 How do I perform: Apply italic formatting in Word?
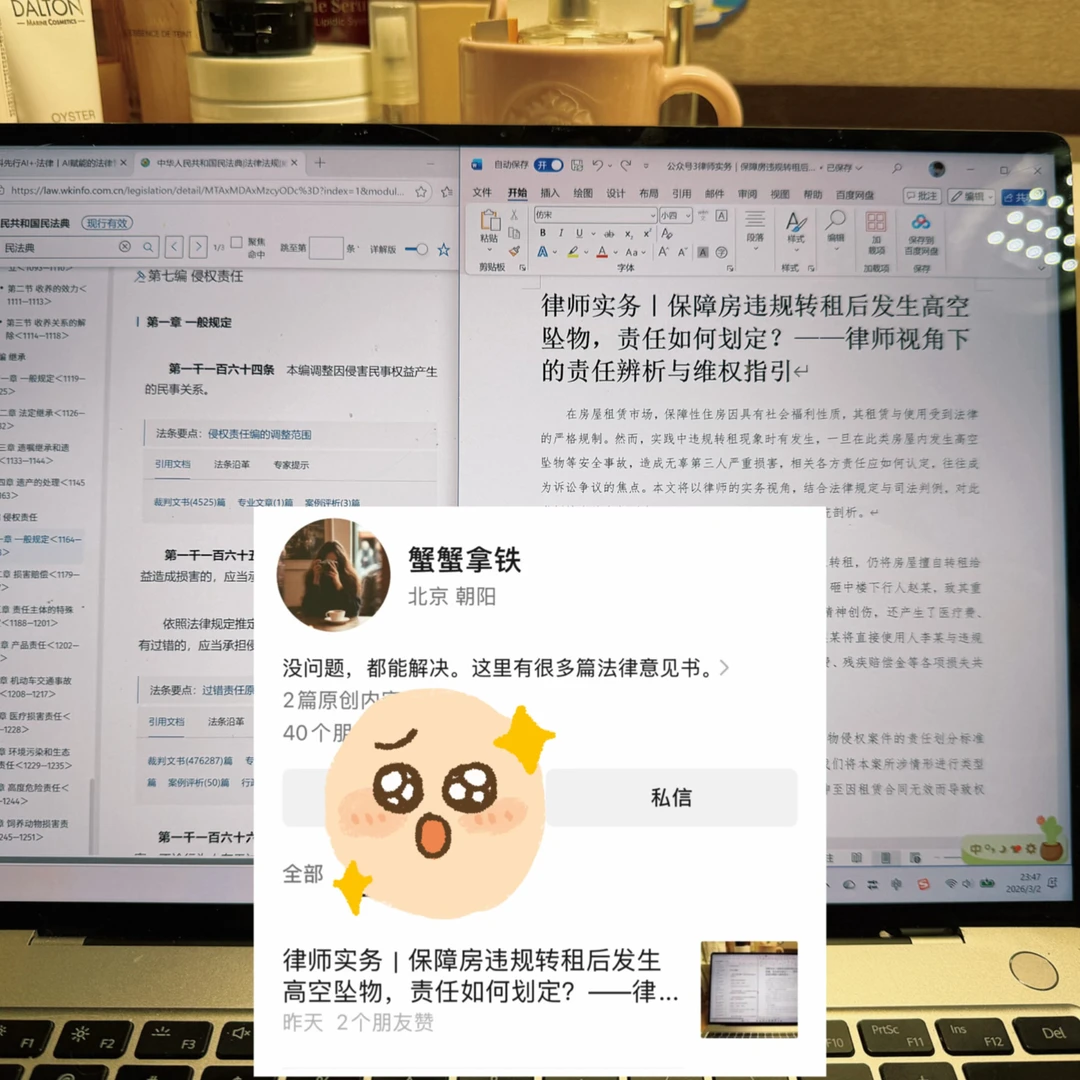[x=561, y=233]
